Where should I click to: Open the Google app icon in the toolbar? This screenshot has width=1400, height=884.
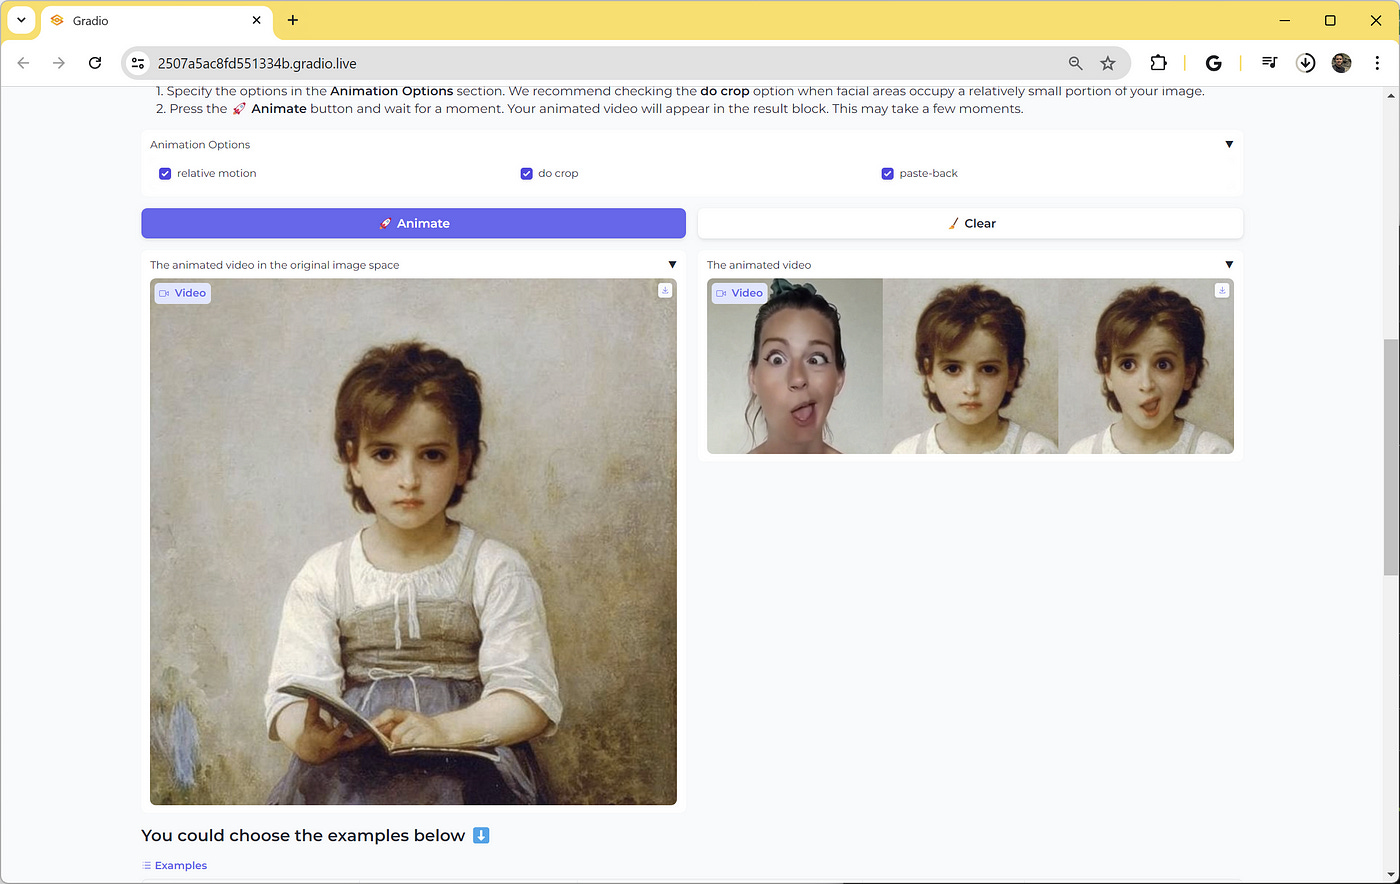click(x=1213, y=62)
